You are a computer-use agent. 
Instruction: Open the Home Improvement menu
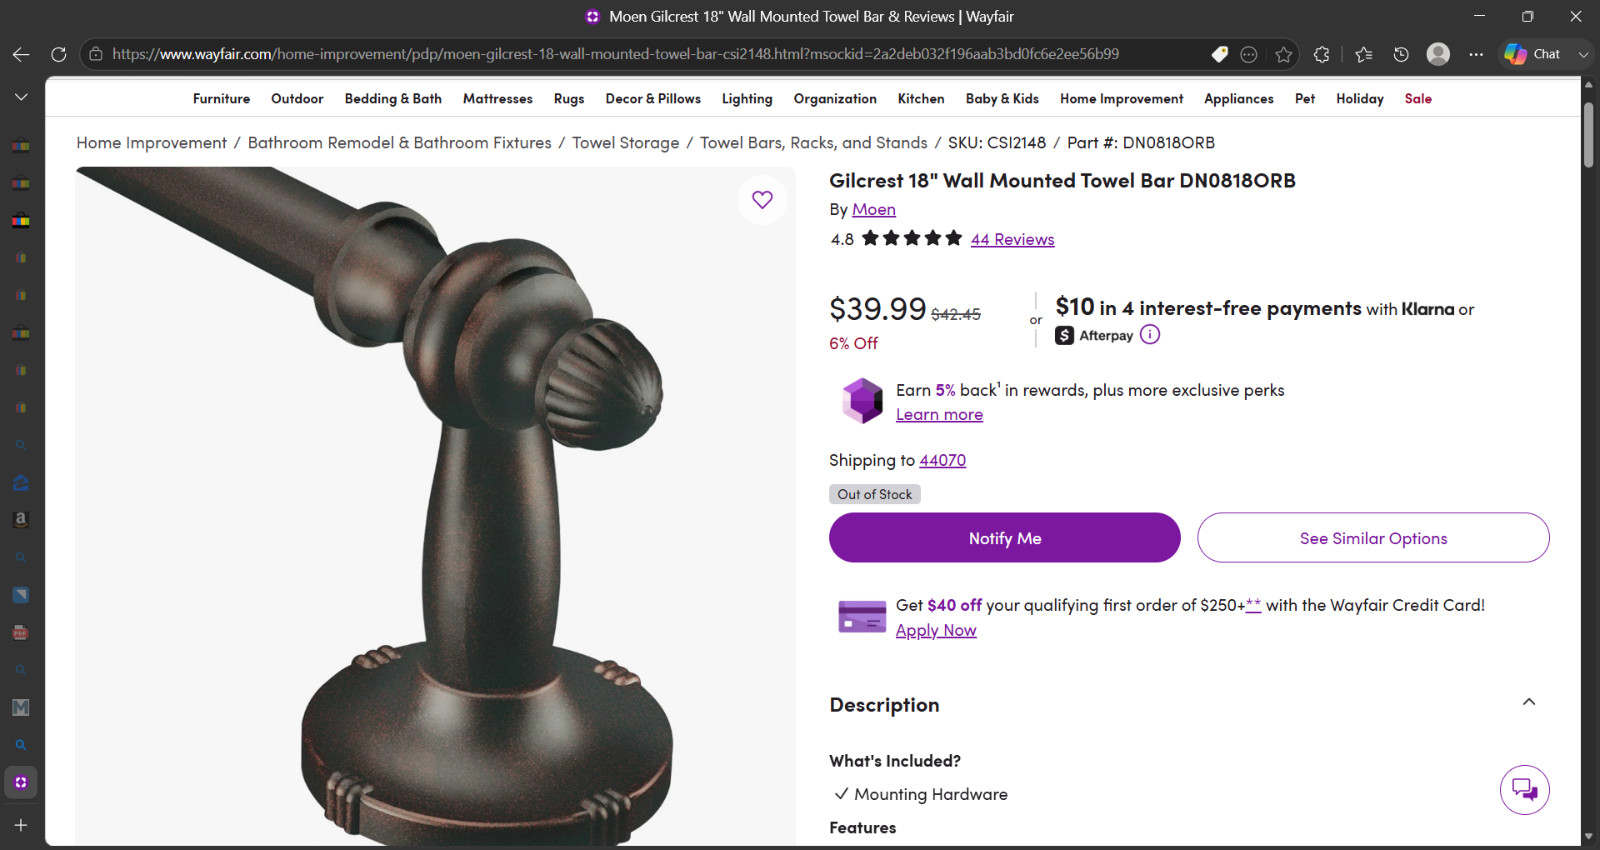[x=1121, y=99]
